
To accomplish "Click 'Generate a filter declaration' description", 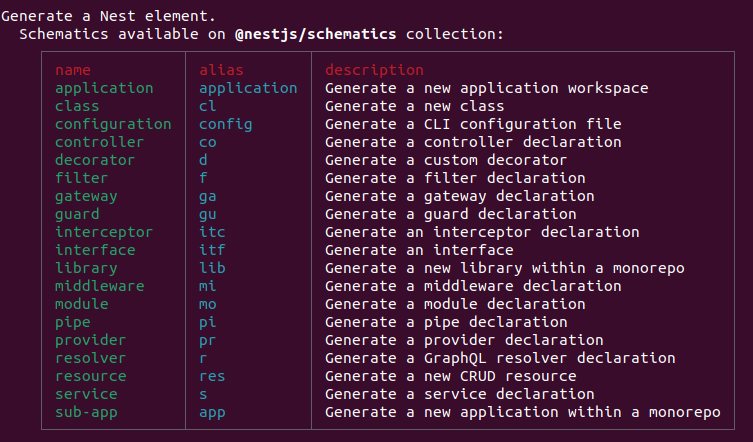I will (455, 178).
